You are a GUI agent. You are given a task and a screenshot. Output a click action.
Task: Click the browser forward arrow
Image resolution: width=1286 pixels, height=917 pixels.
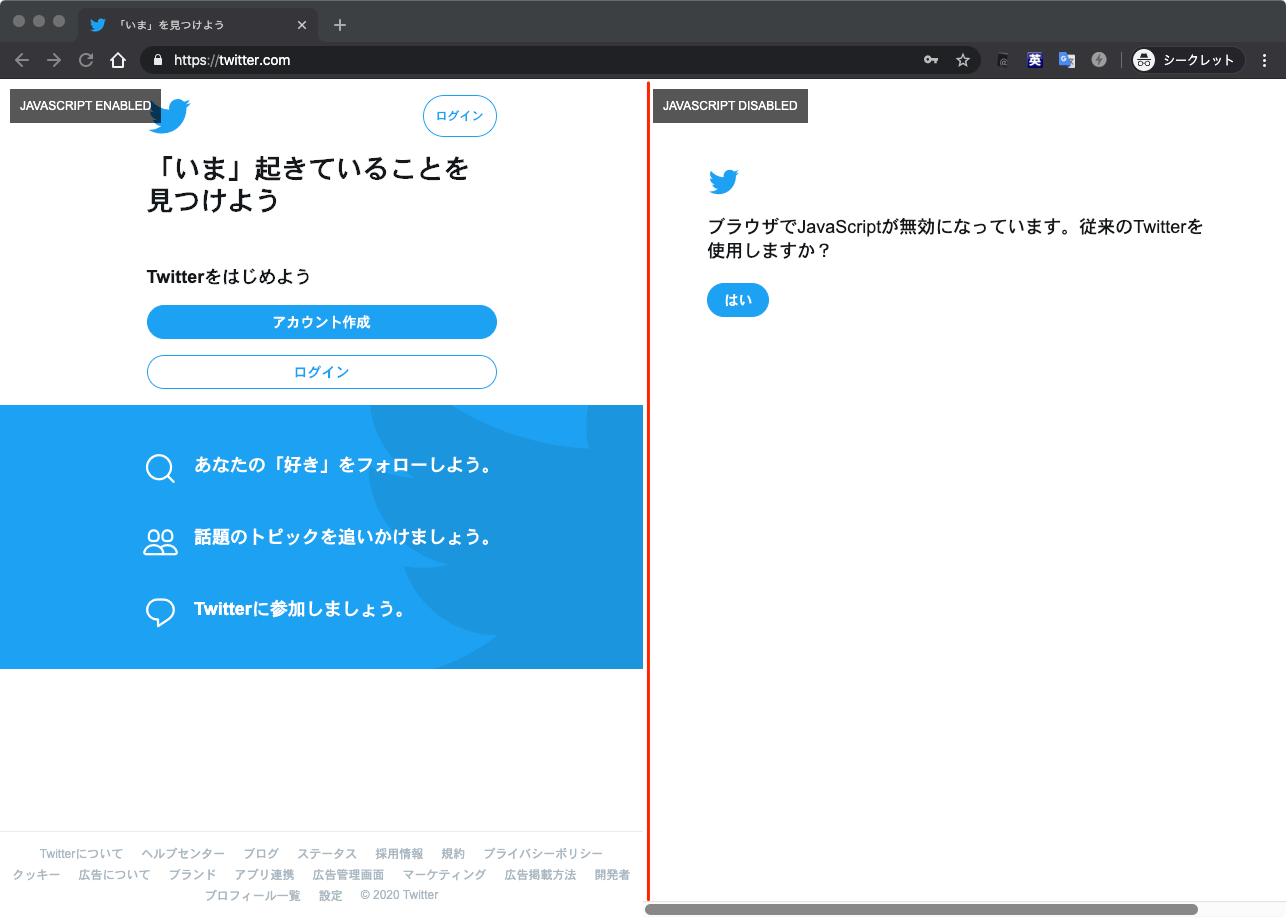coord(54,60)
